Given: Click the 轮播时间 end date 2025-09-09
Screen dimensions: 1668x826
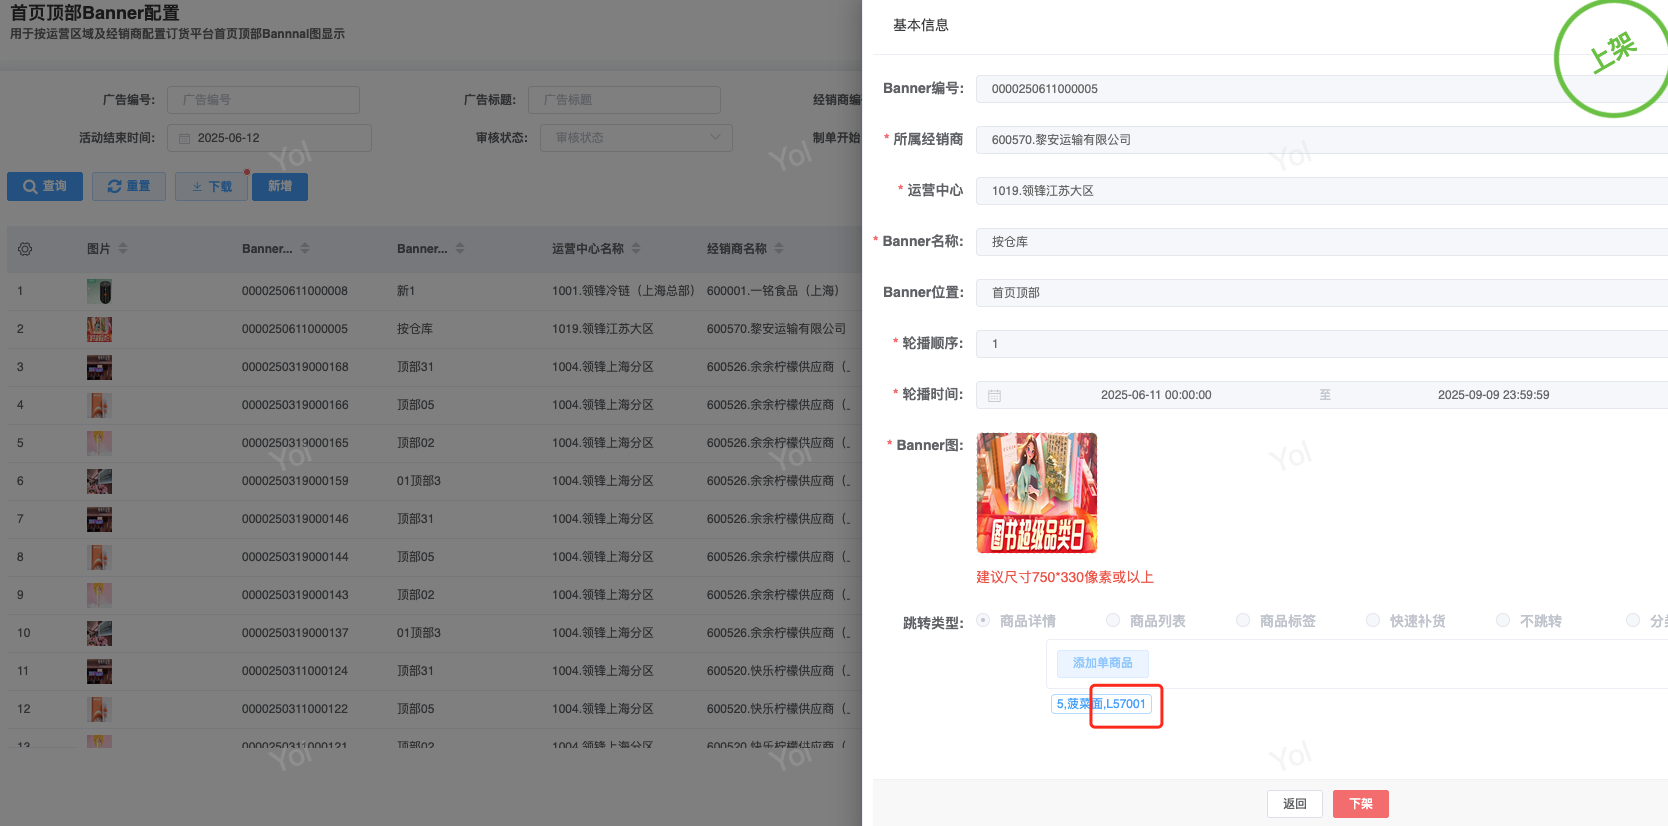Looking at the screenshot, I should [1494, 395].
